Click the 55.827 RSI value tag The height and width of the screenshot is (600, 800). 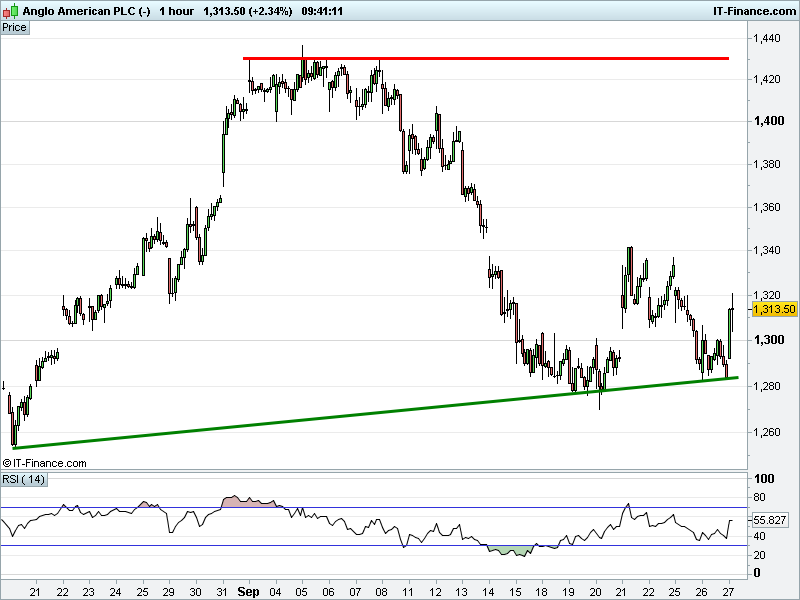click(x=769, y=520)
